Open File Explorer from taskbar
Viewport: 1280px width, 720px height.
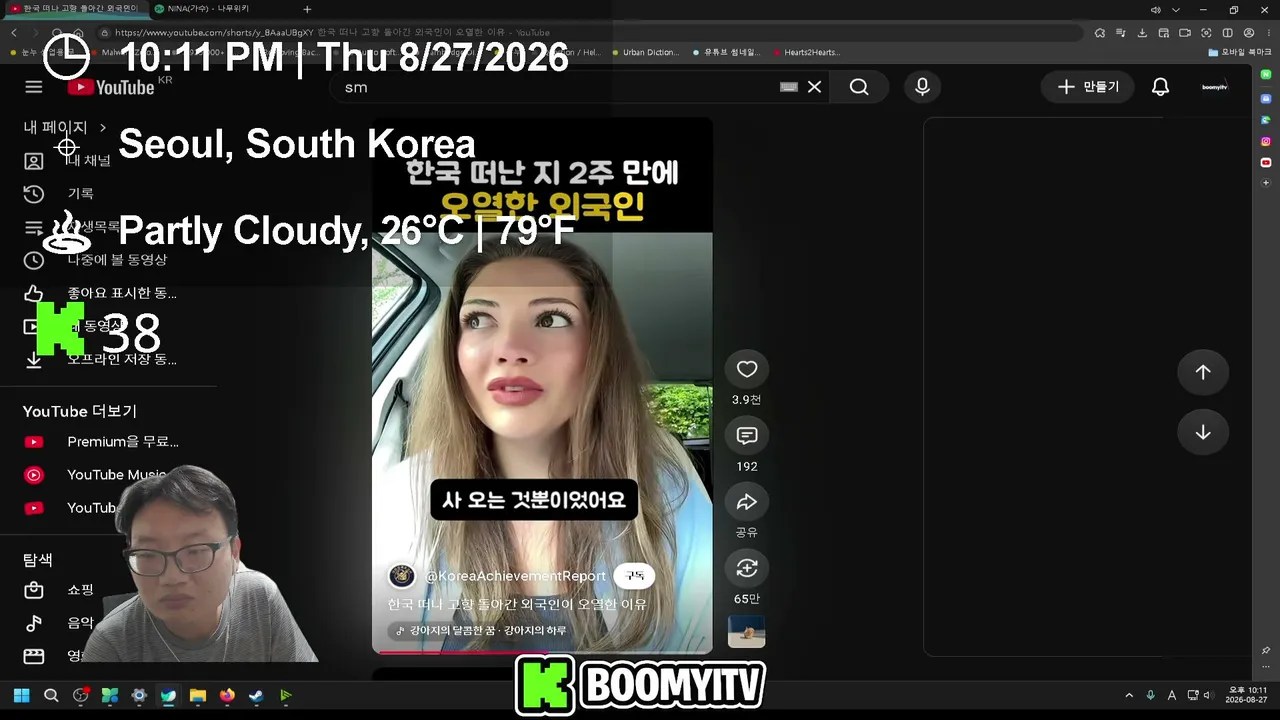pos(198,695)
